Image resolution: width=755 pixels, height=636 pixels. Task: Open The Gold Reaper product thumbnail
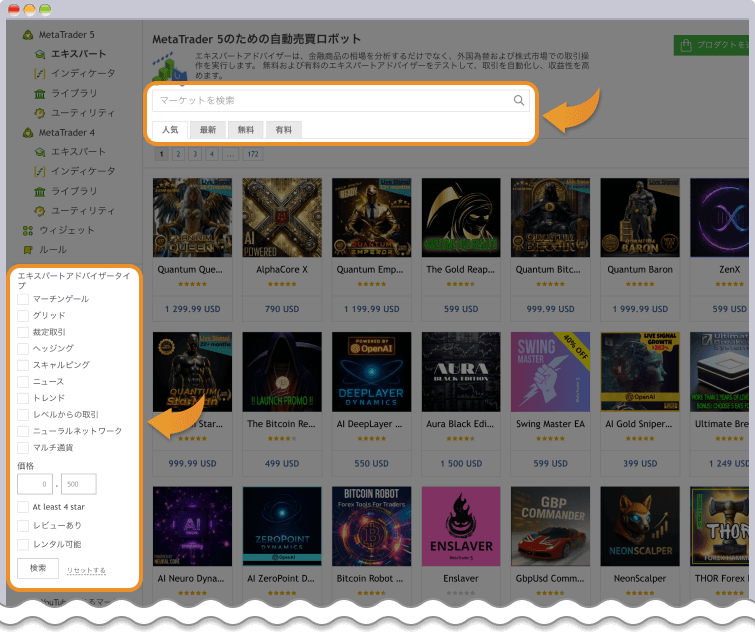tap(461, 218)
